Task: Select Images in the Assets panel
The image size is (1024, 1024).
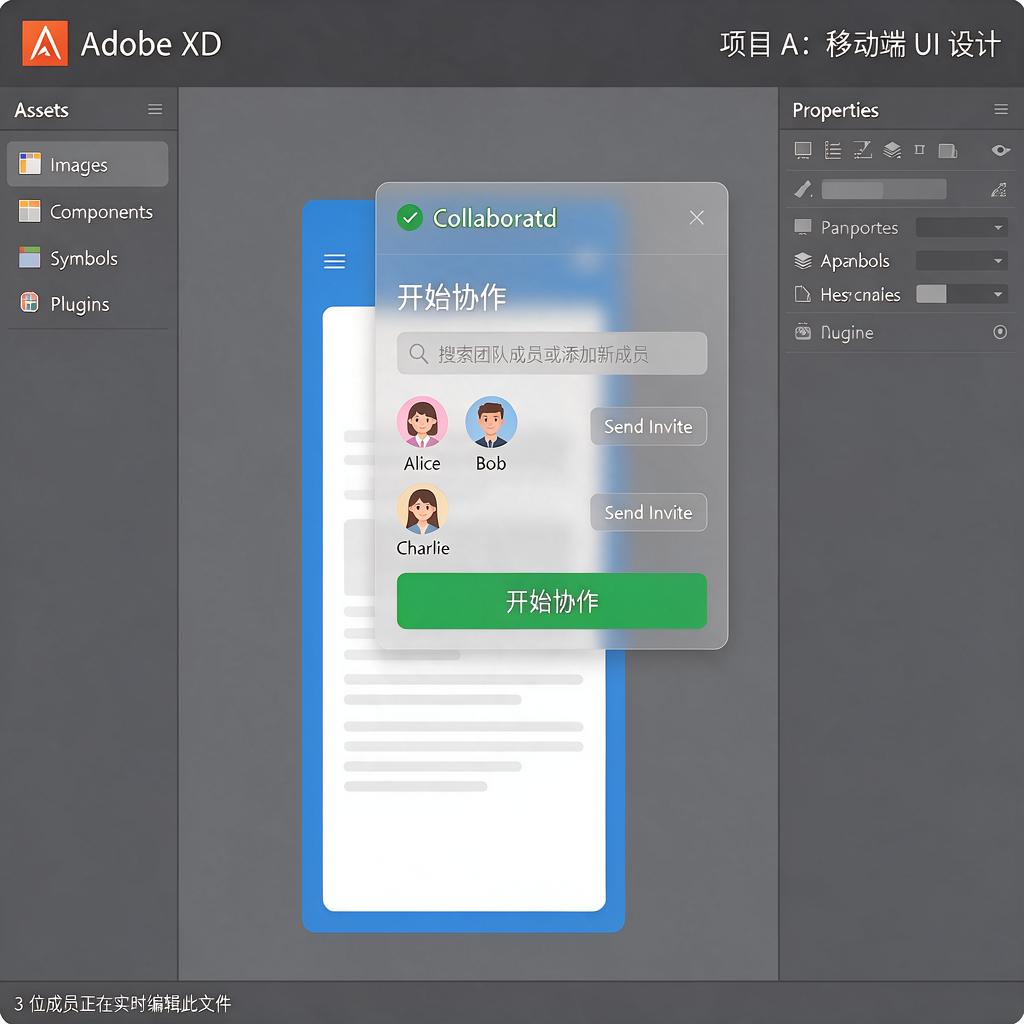Action: pos(88,165)
